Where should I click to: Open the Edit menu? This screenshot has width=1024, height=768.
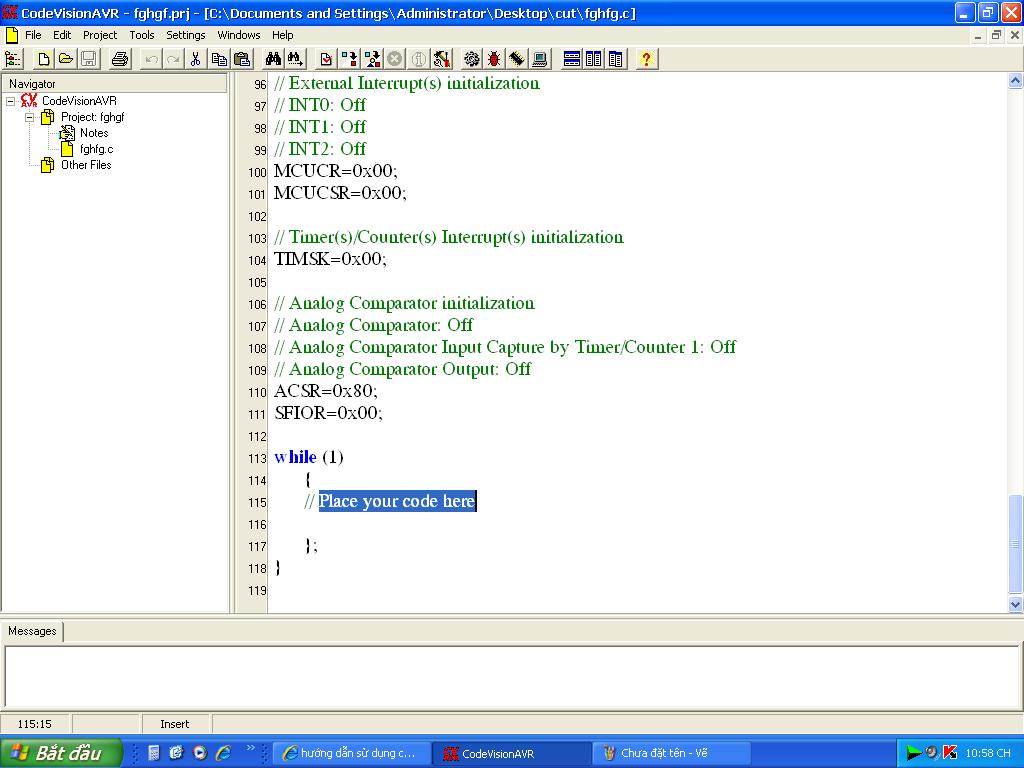pos(62,35)
